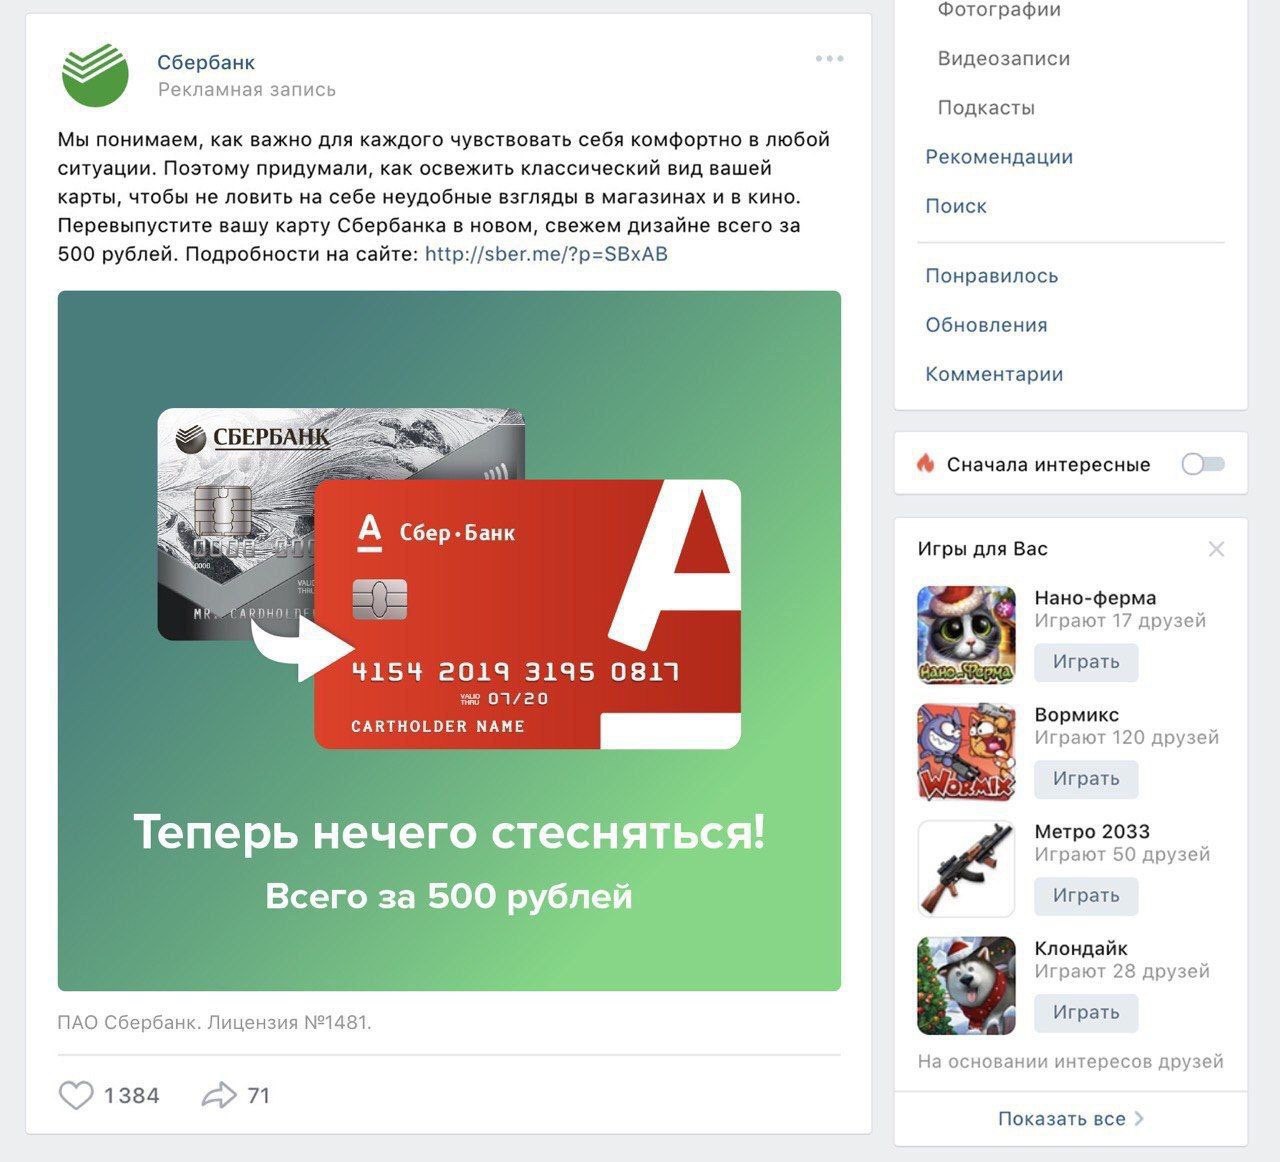Toggle the "Сначала интересные" switch
Screen dimensions: 1280x1162
tap(1203, 464)
